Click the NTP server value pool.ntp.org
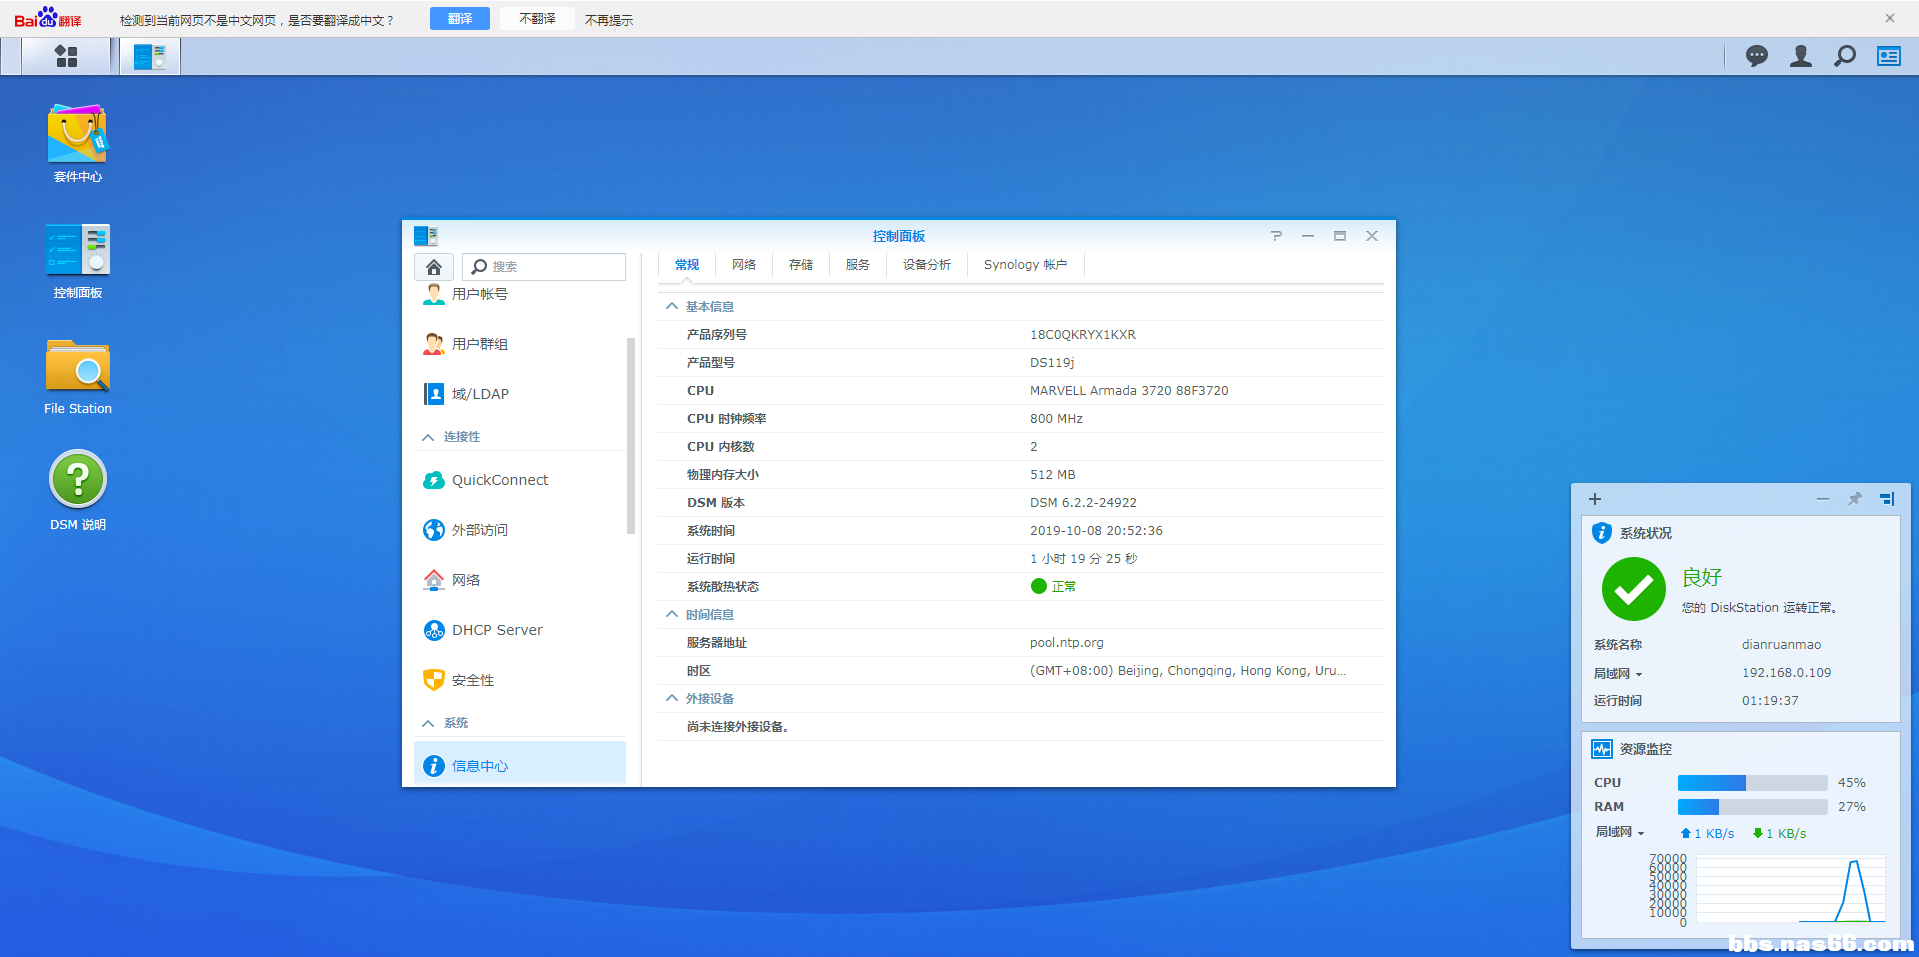Screen dimensions: 1919x957 1067,643
